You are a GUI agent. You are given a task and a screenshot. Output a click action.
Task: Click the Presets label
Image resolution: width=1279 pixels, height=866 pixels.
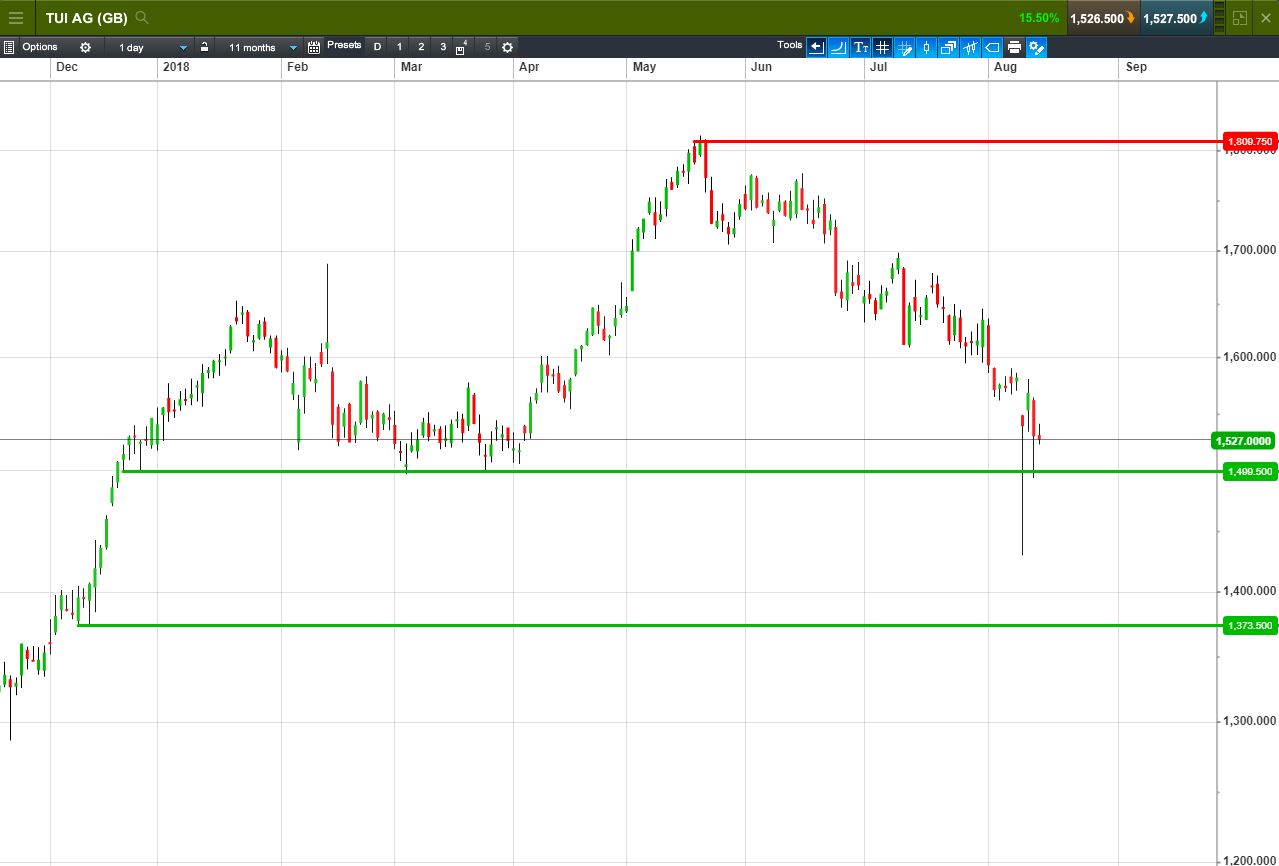pos(344,45)
